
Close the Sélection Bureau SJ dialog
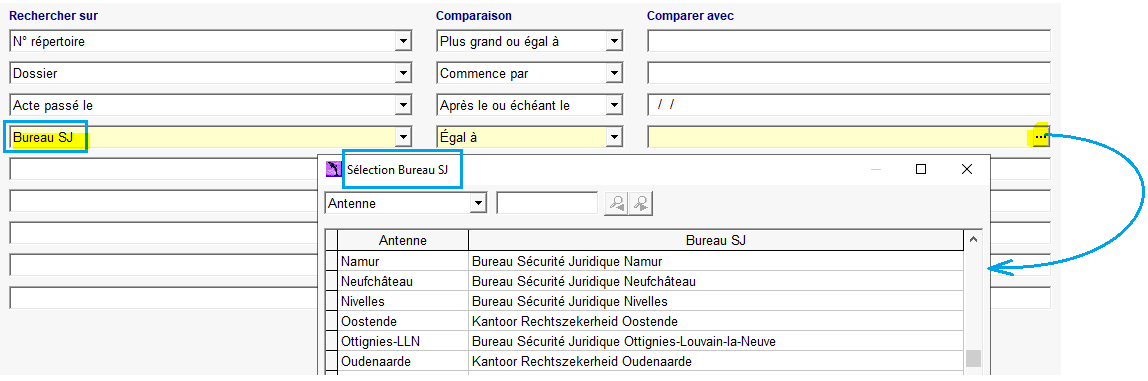966,169
